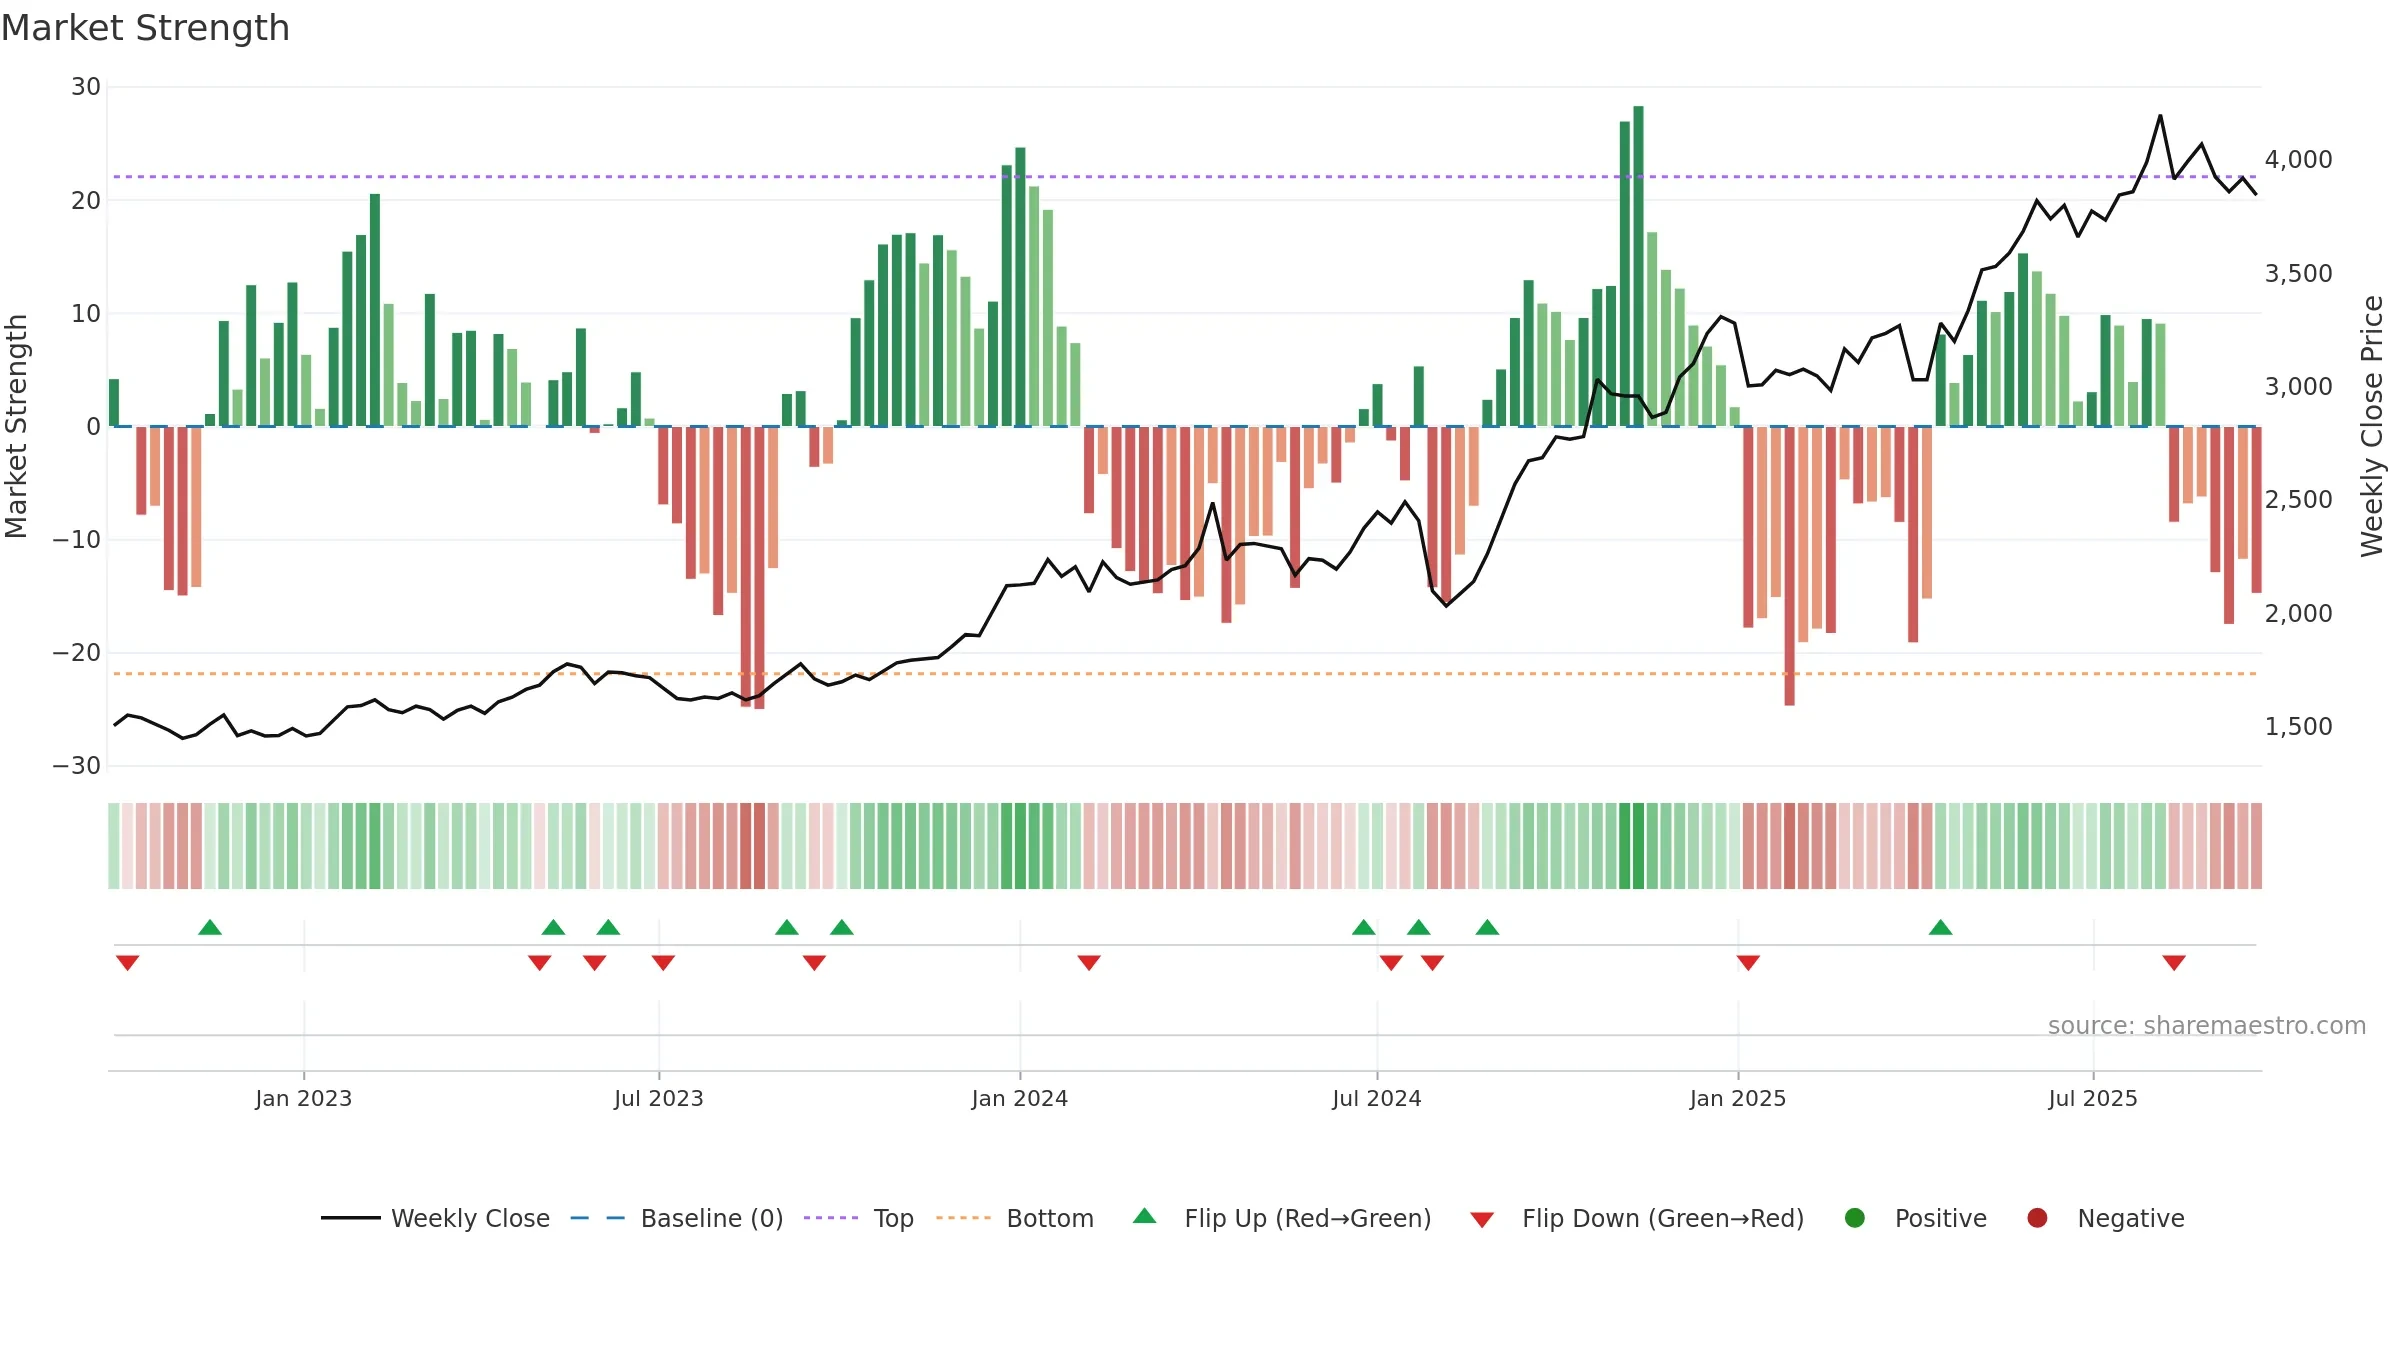Click the last red flip-down marker after Jul 2025

pos(2174,962)
